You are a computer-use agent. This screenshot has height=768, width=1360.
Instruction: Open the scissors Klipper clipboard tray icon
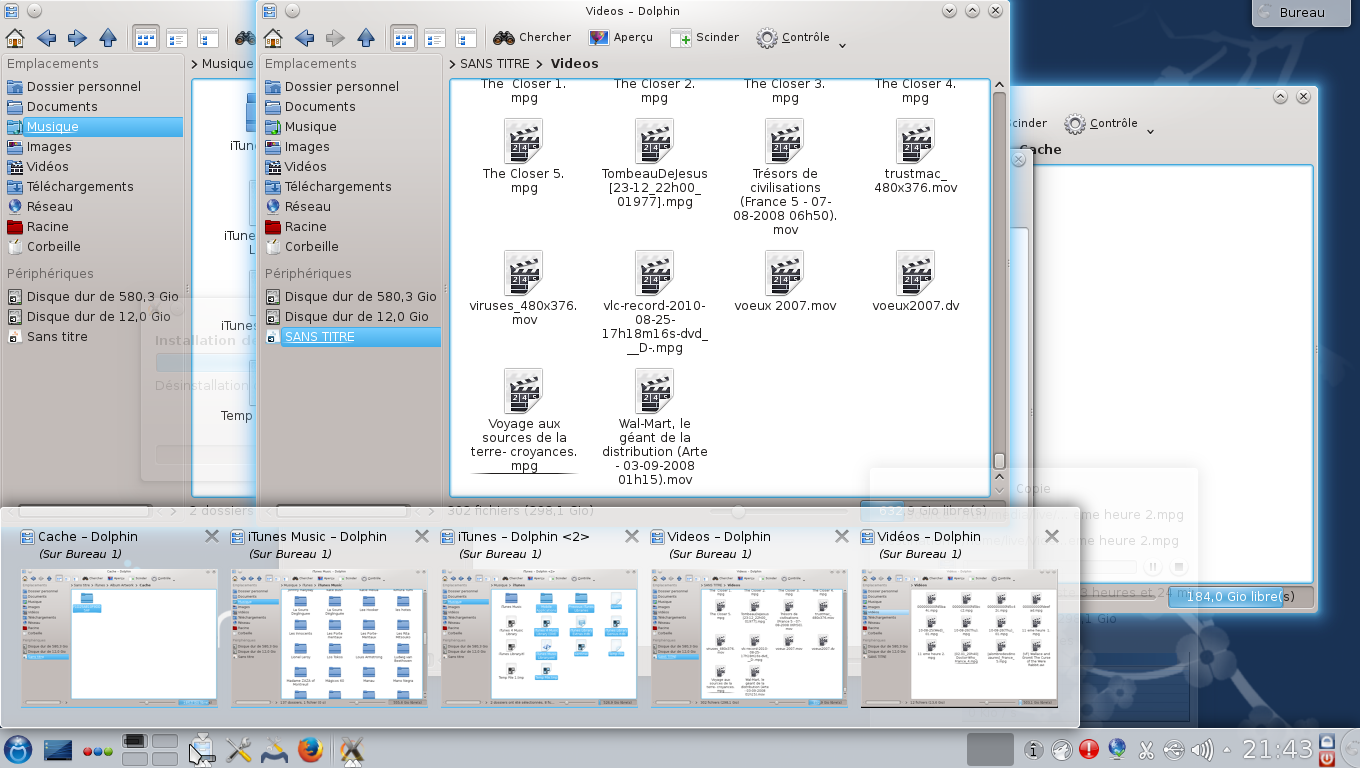click(x=1147, y=749)
